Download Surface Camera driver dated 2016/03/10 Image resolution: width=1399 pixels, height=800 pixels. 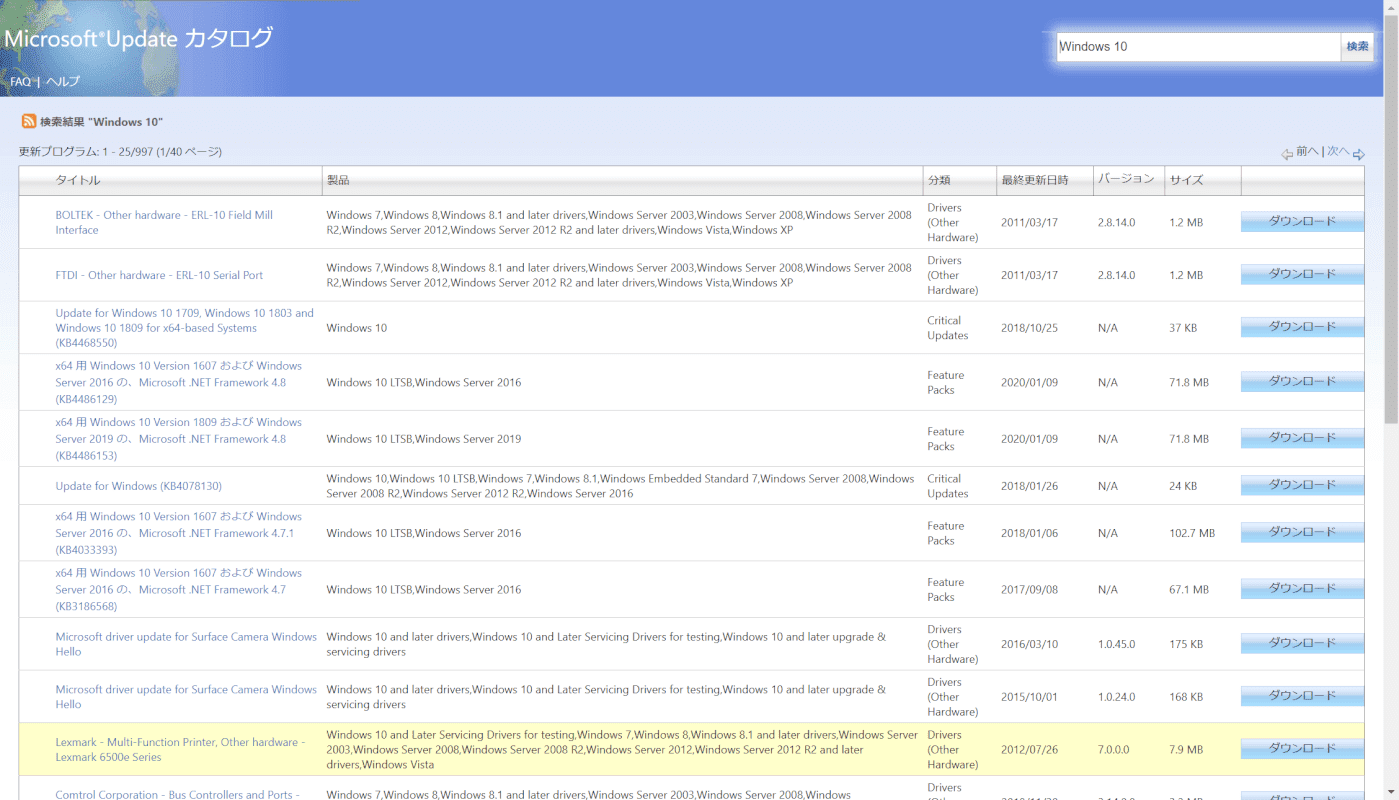[x=1302, y=644]
